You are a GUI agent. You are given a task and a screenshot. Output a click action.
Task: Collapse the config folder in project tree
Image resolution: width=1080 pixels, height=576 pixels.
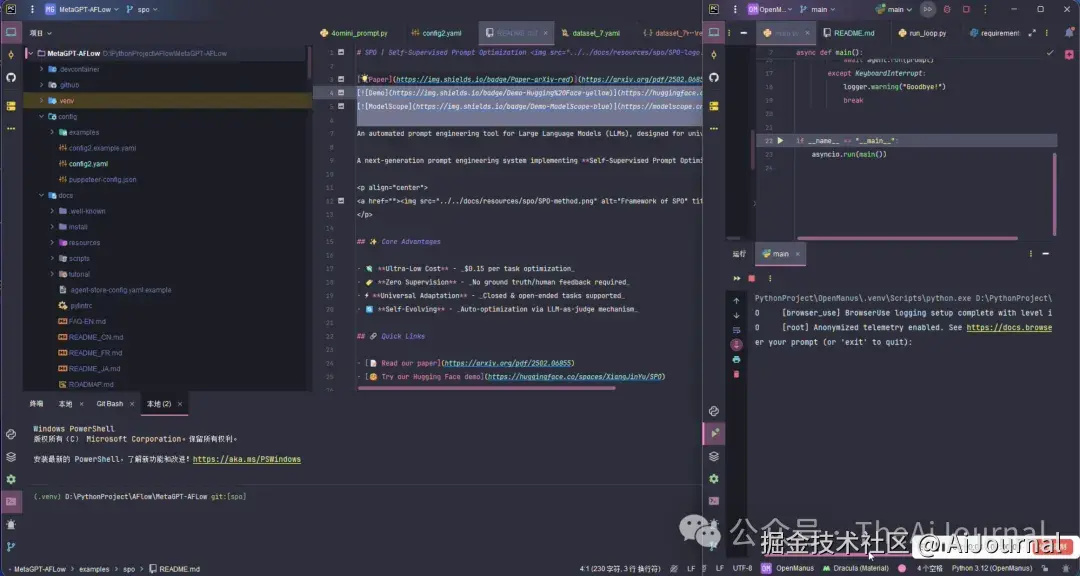tap(42, 117)
